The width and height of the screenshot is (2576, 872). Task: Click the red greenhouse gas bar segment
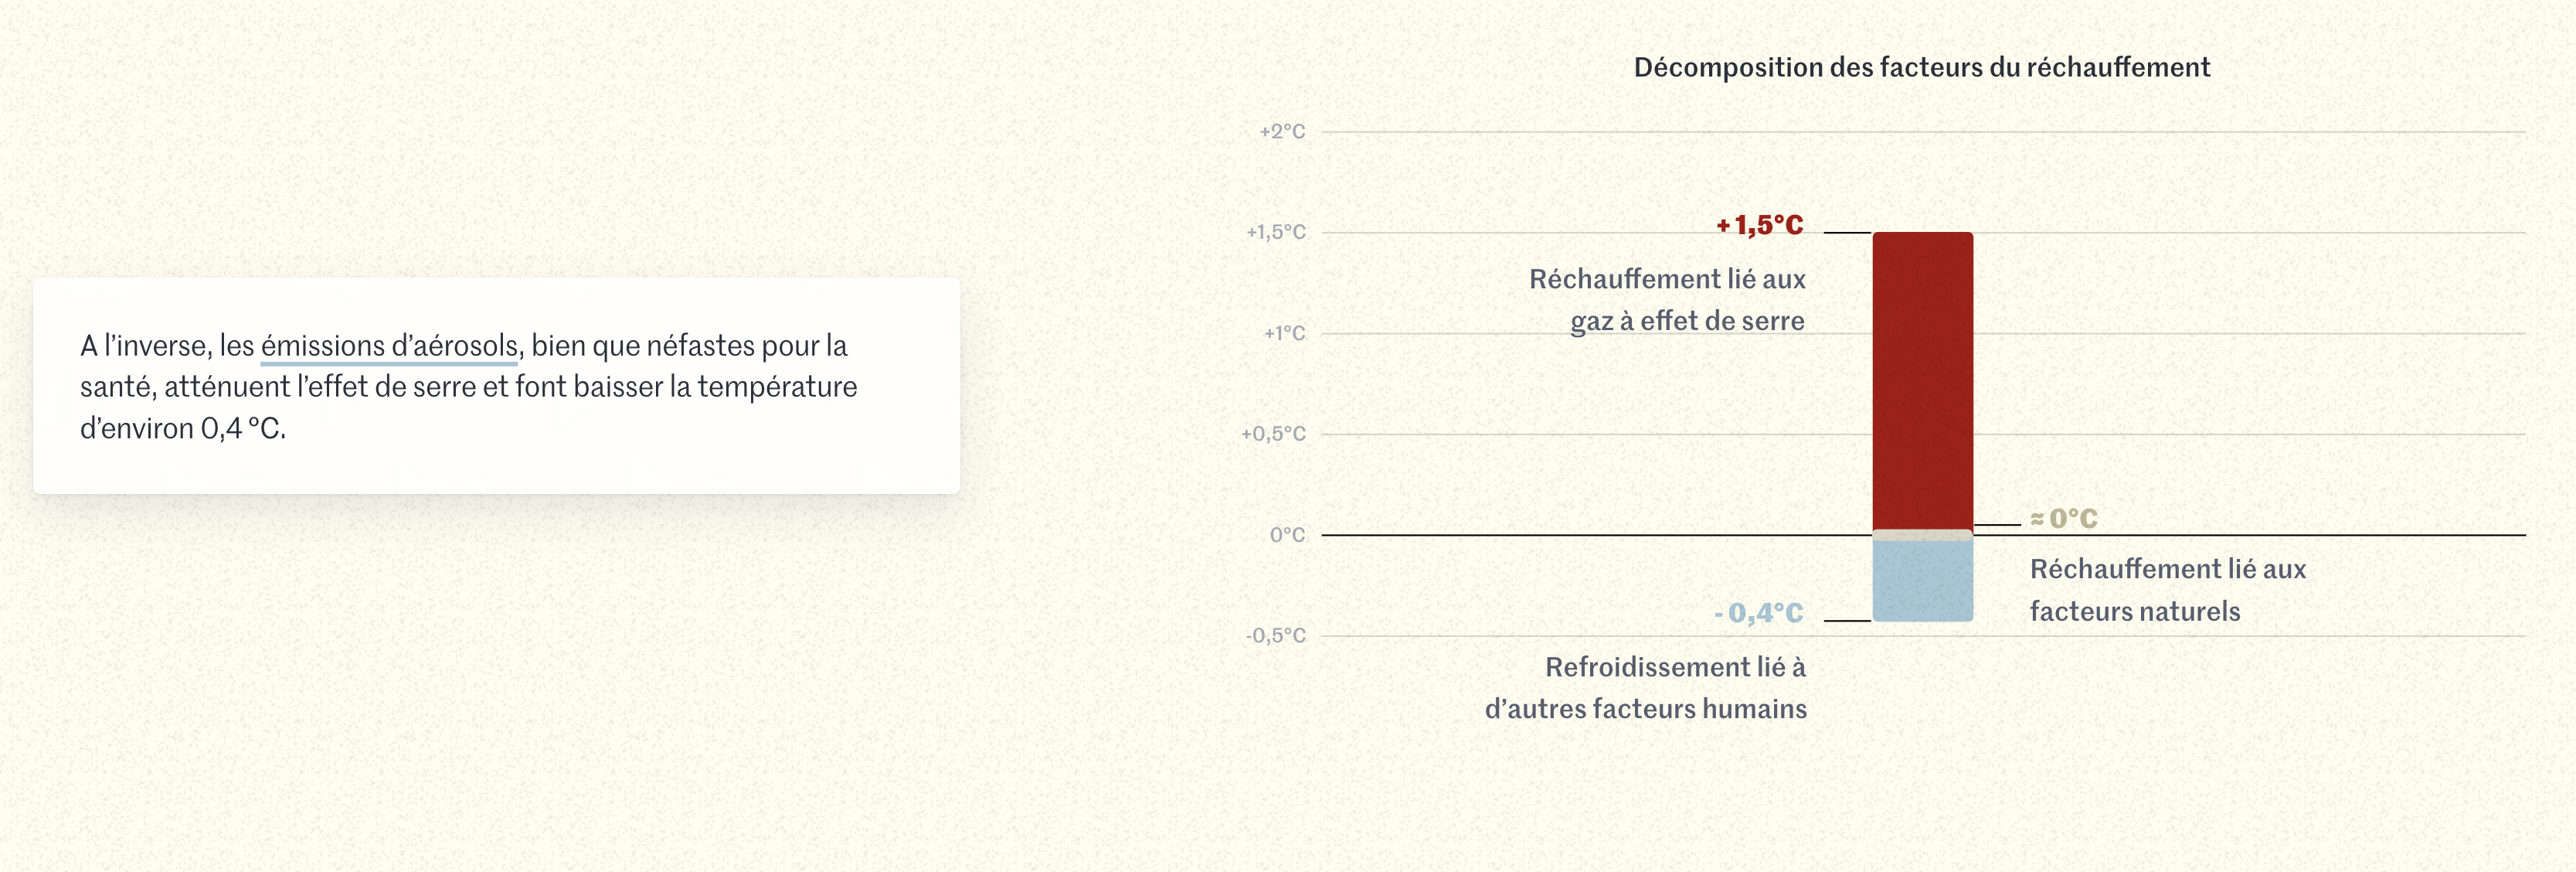pyautogui.click(x=1922, y=381)
